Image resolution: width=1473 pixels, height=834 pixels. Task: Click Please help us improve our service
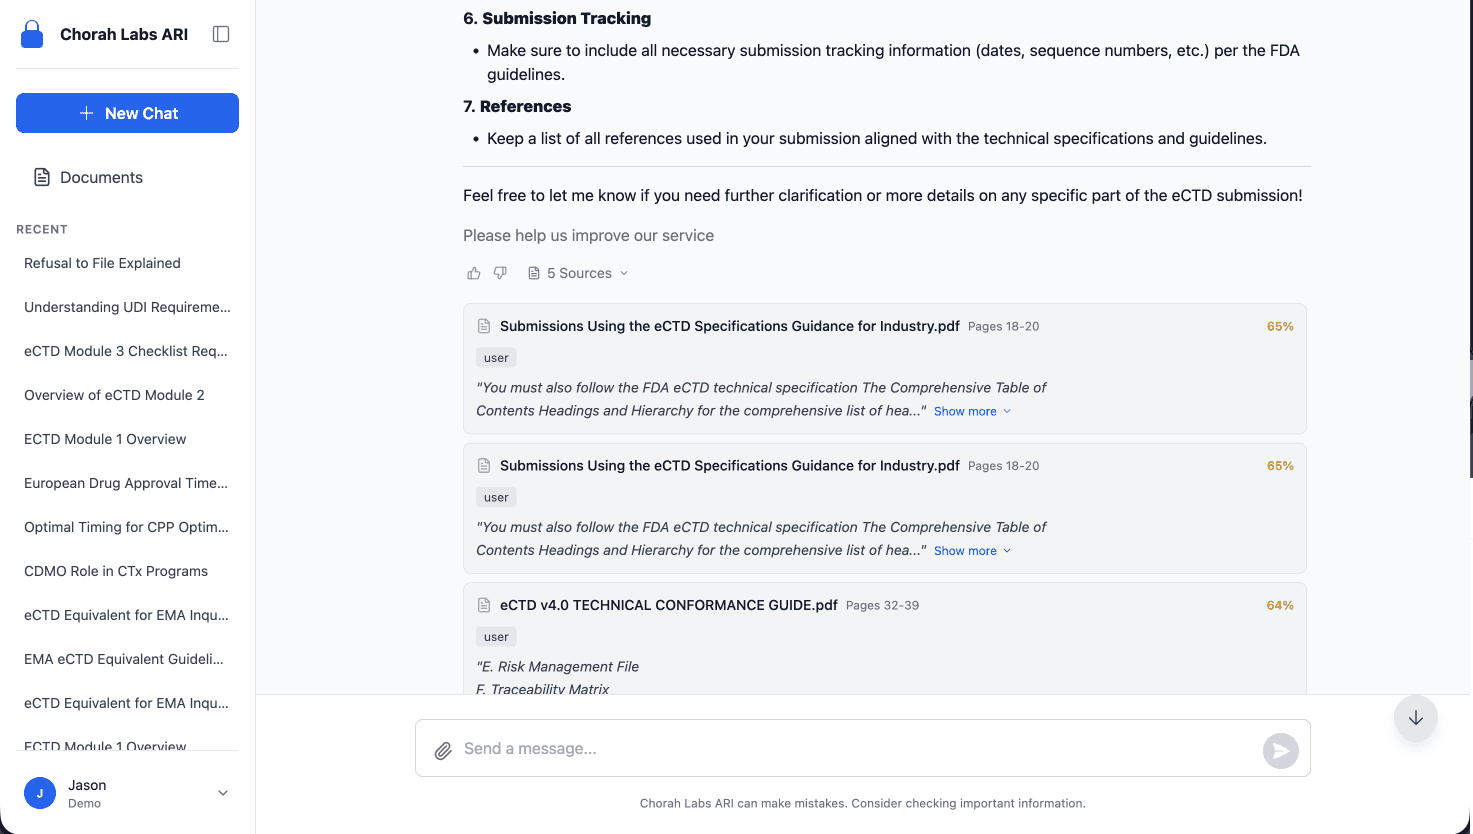(x=588, y=236)
